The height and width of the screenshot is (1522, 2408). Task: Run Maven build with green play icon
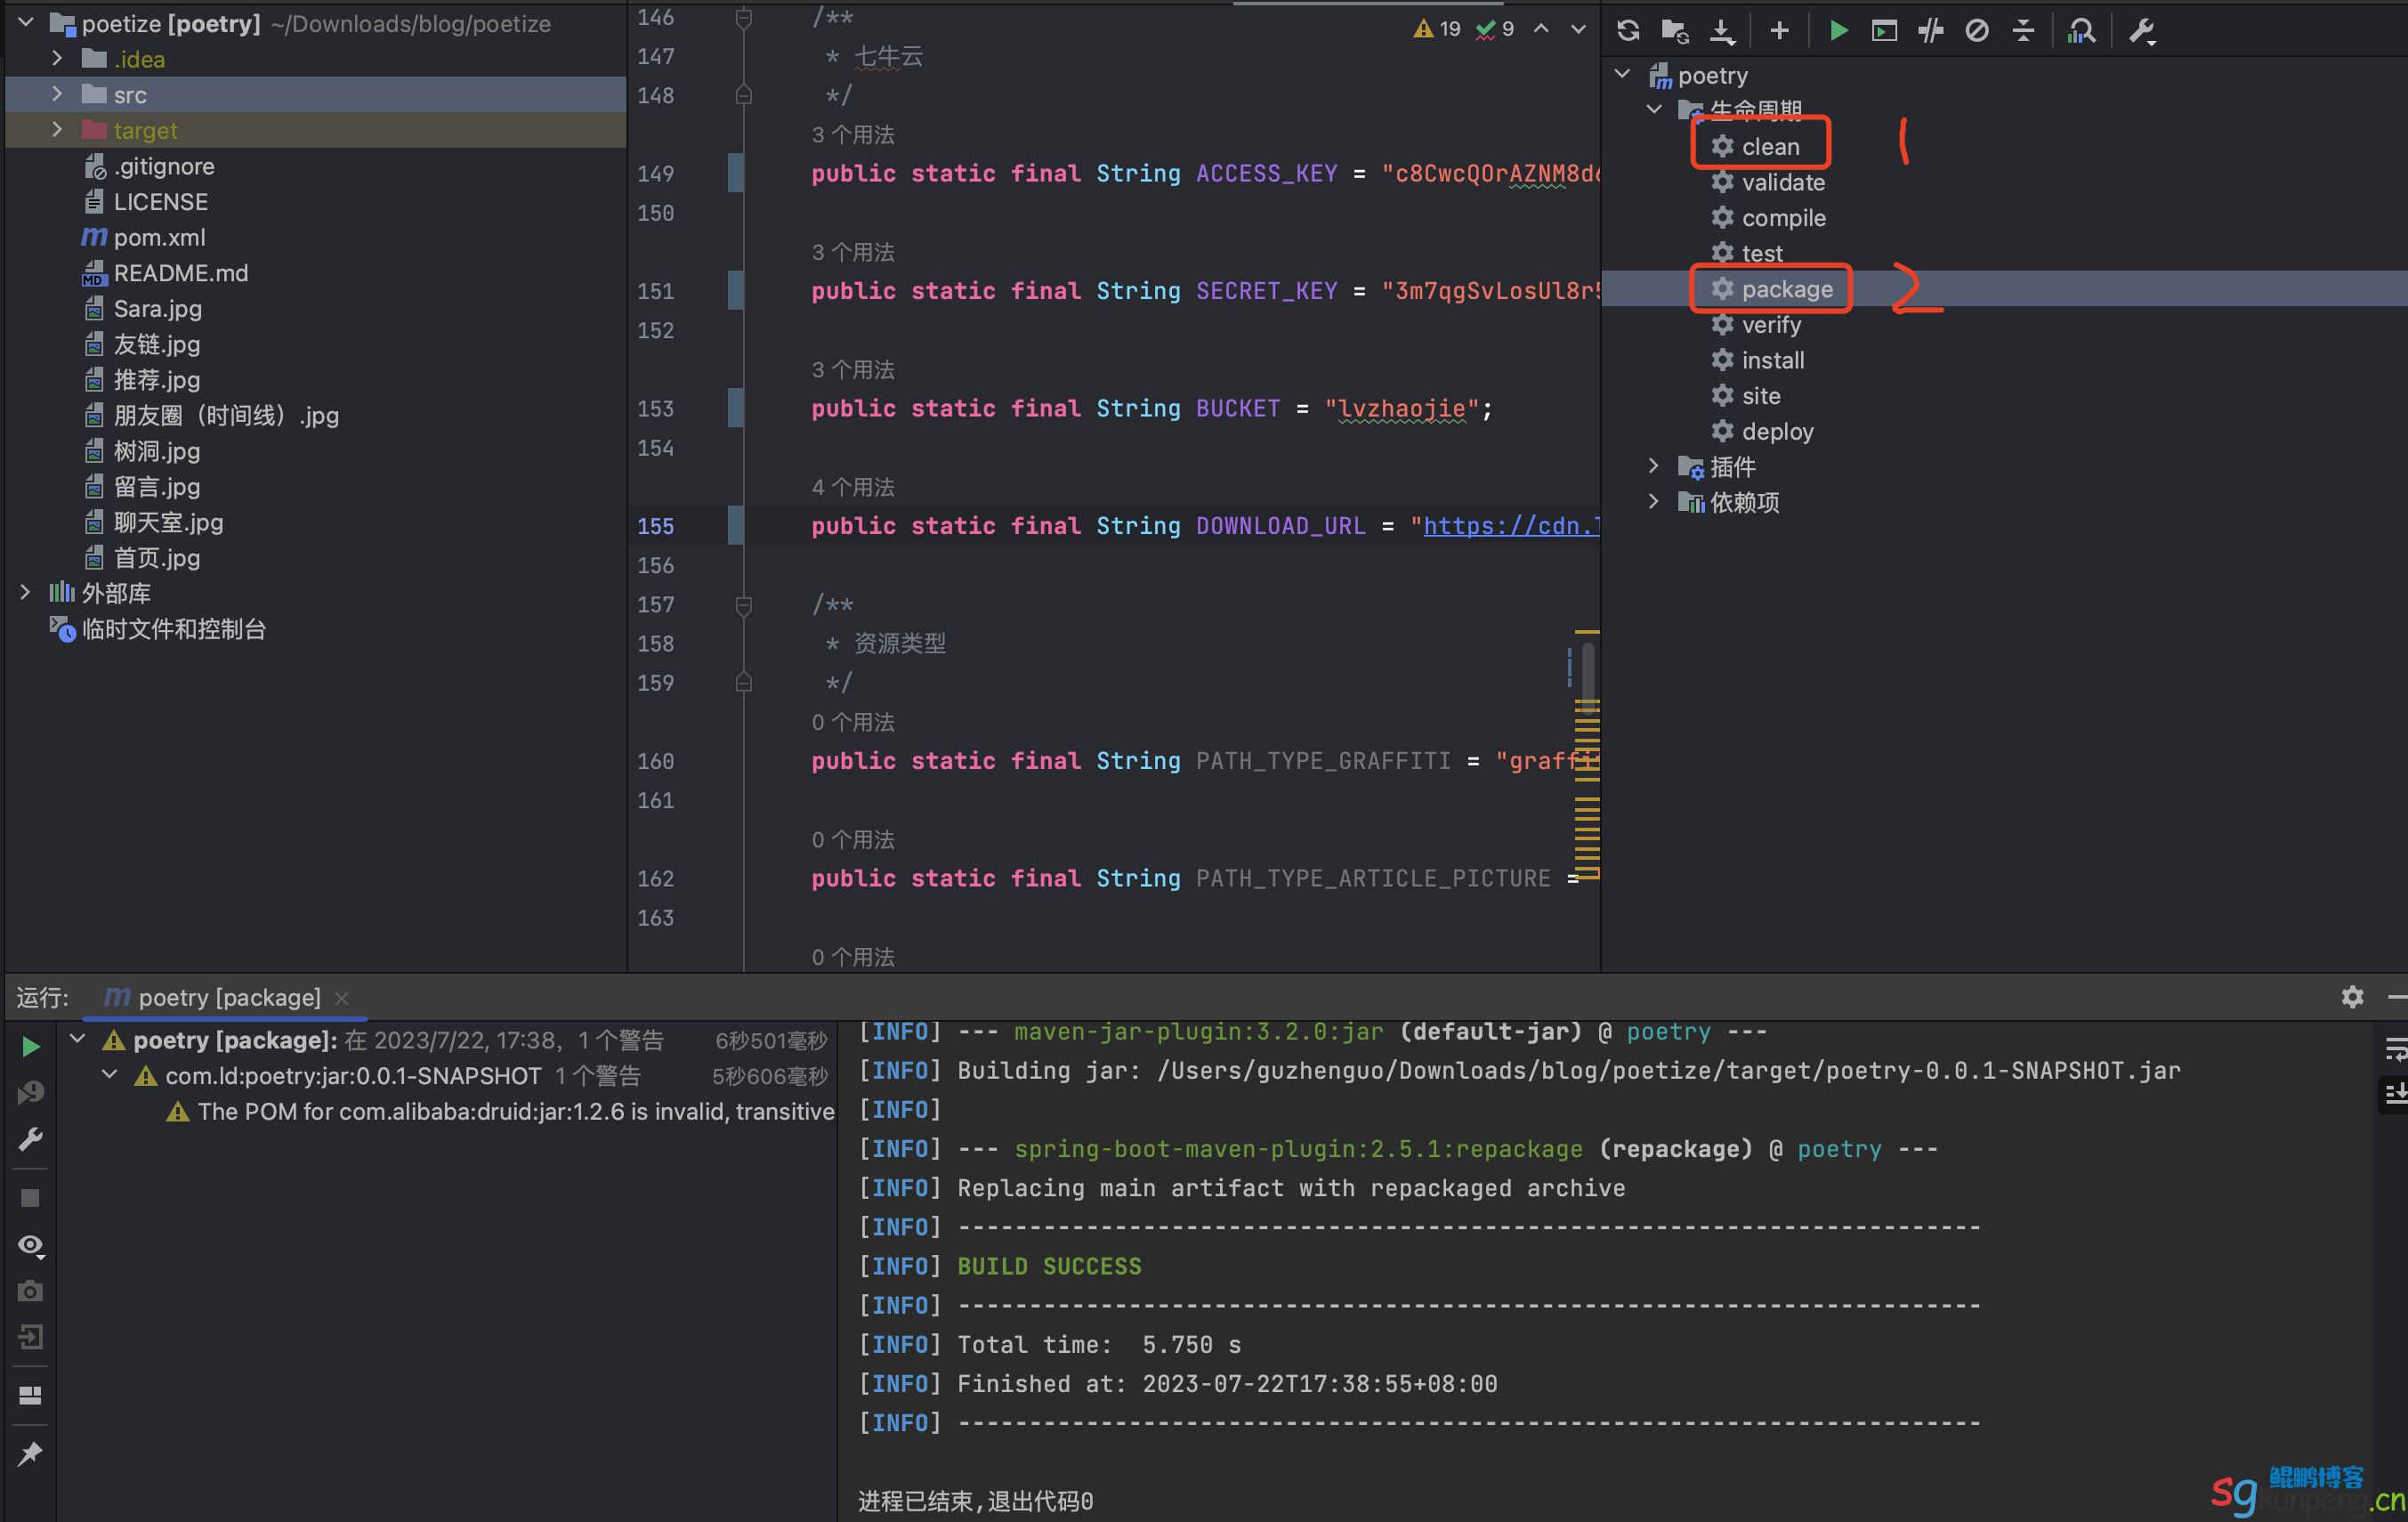click(1838, 31)
